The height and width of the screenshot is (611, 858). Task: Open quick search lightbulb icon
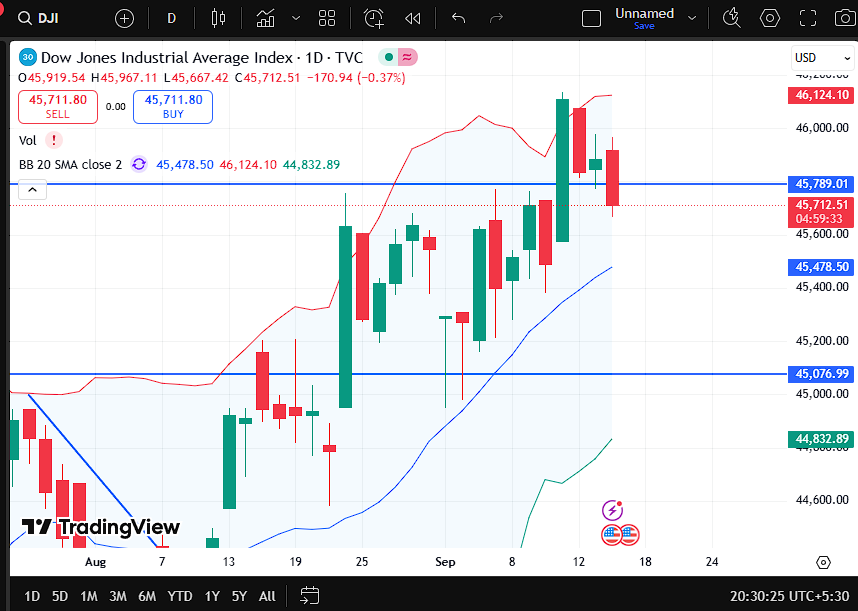coord(731,18)
